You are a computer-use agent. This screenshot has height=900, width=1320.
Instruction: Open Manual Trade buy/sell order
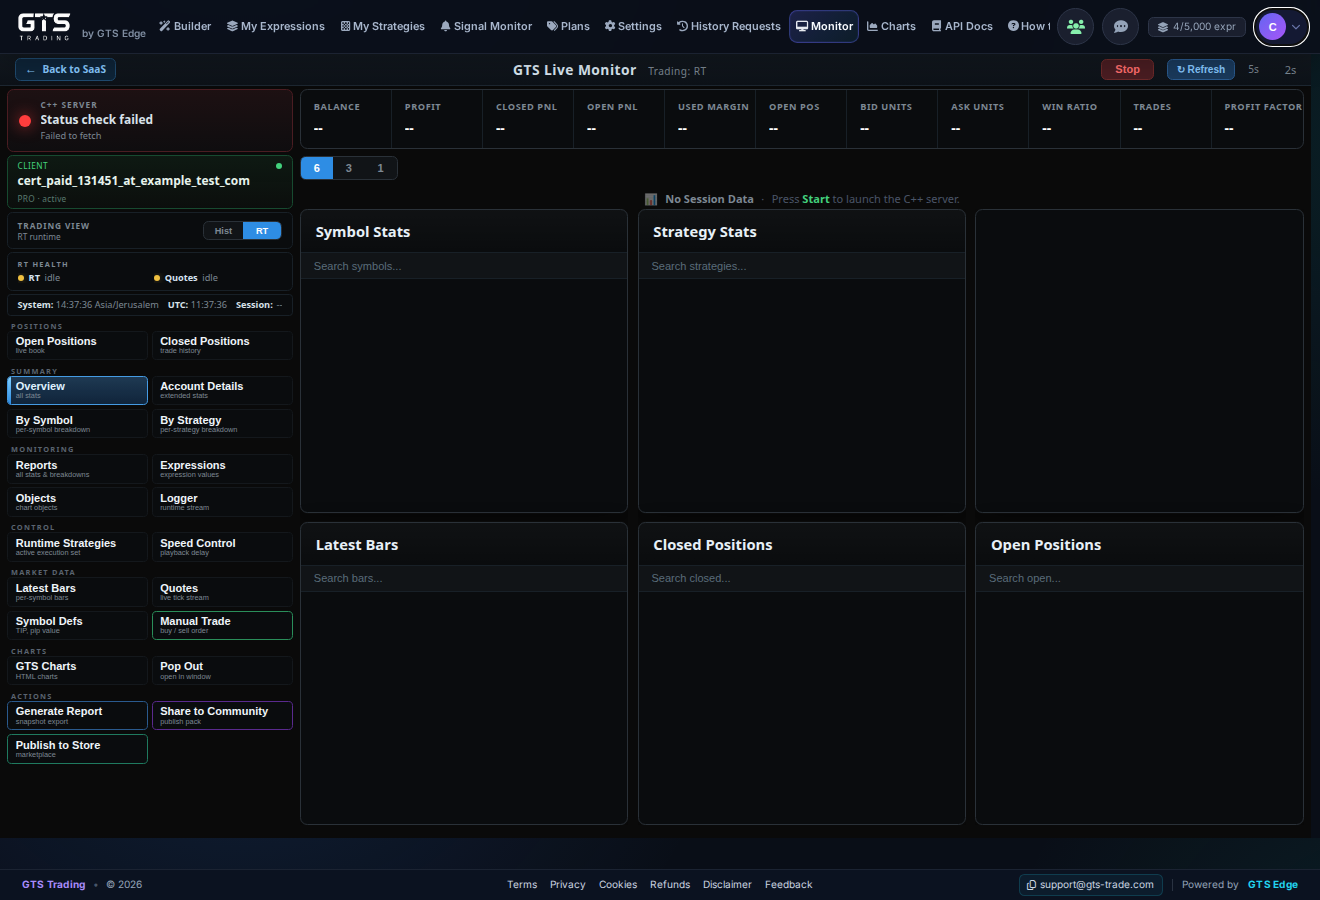(222, 625)
